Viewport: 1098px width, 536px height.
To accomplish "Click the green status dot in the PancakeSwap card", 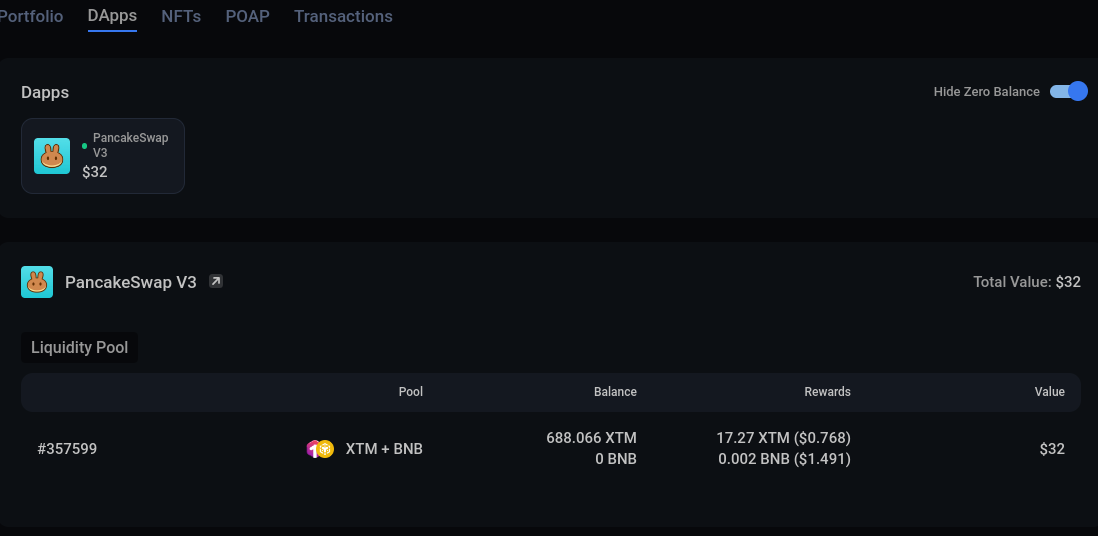I will coord(84,146).
